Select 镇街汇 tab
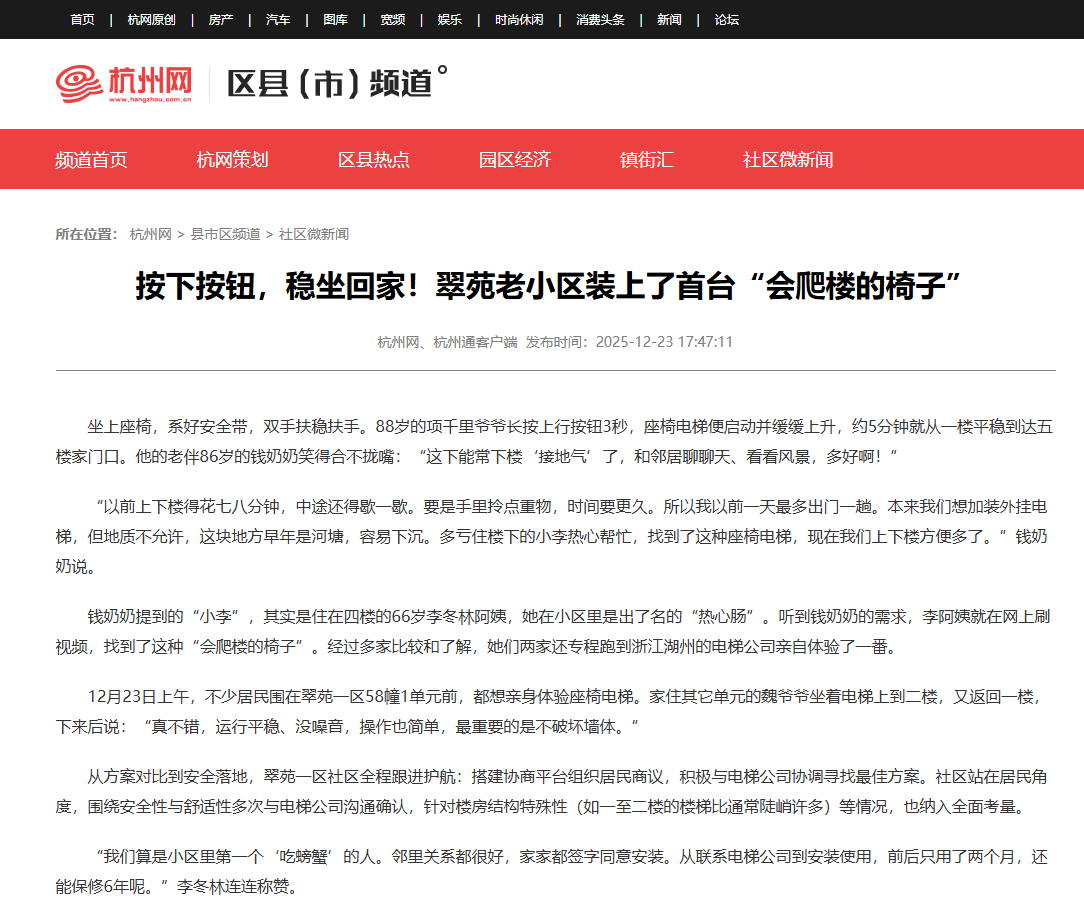1084x914 pixels. tap(647, 160)
